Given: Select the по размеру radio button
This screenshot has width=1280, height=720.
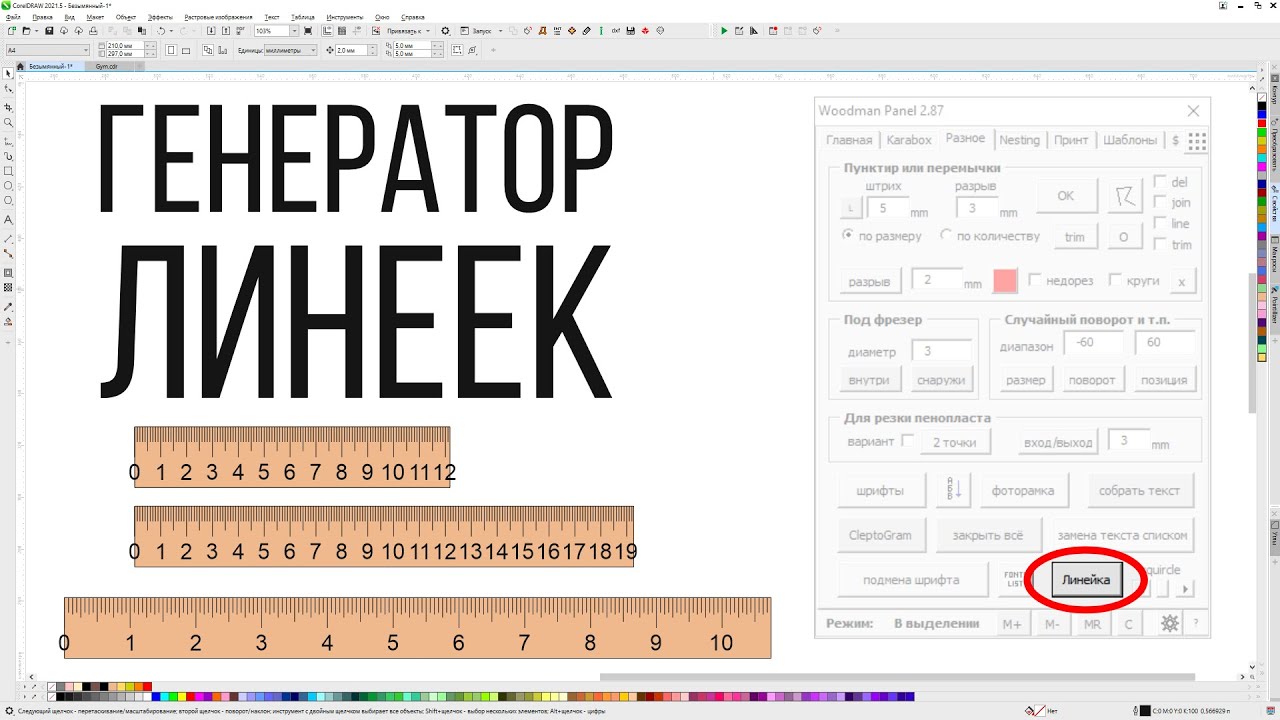Looking at the screenshot, I should (848, 236).
